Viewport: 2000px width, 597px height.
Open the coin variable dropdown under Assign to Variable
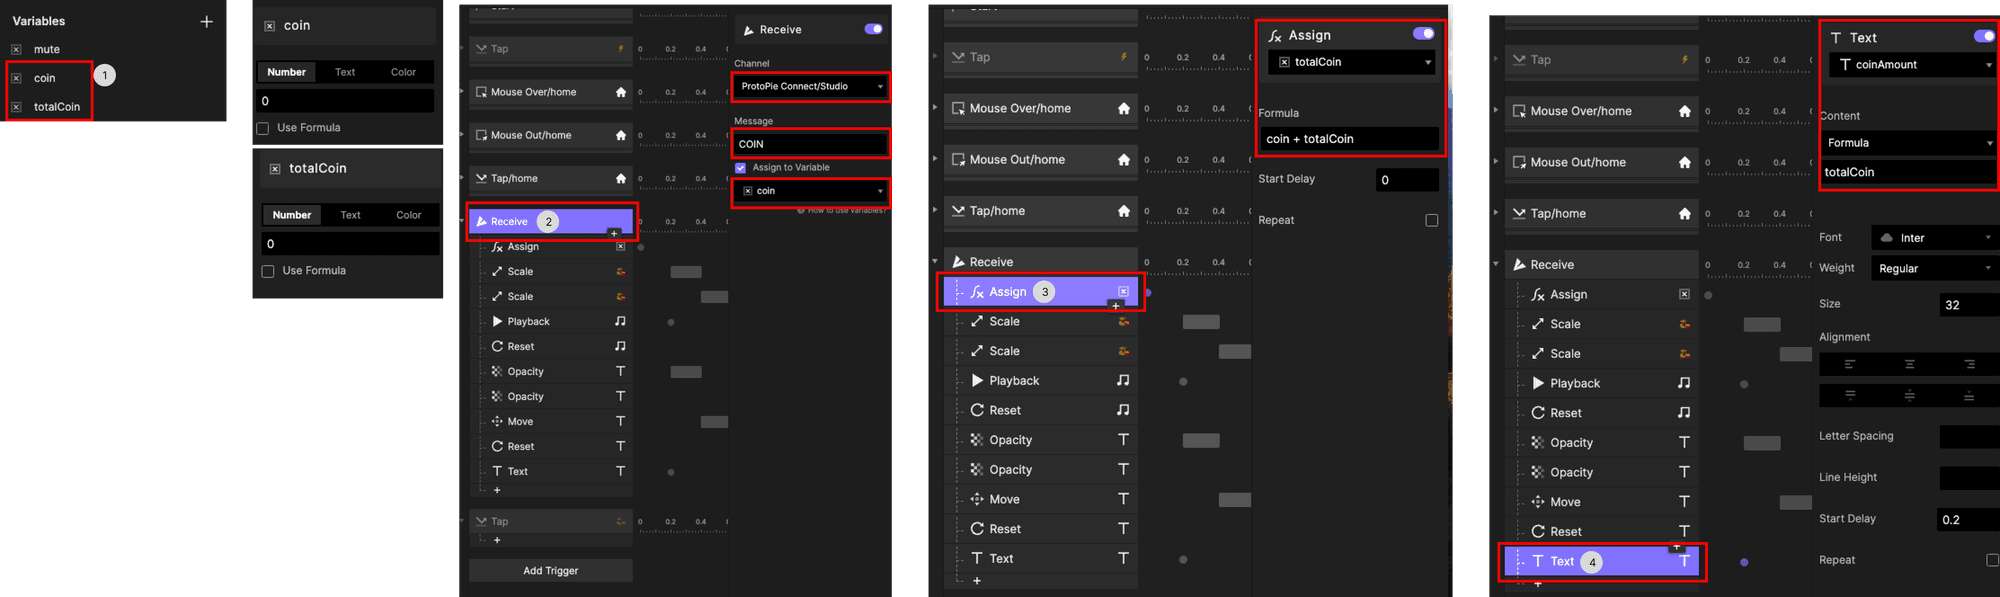click(x=810, y=191)
